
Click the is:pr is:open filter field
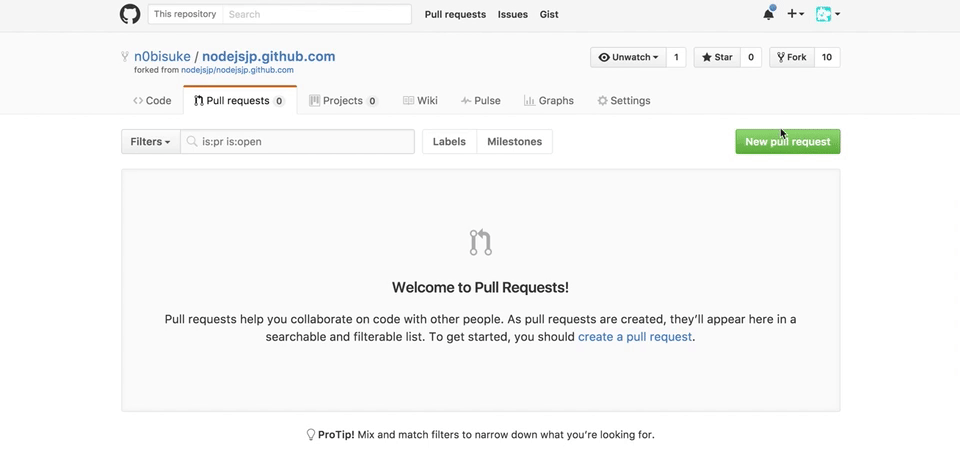pos(298,141)
